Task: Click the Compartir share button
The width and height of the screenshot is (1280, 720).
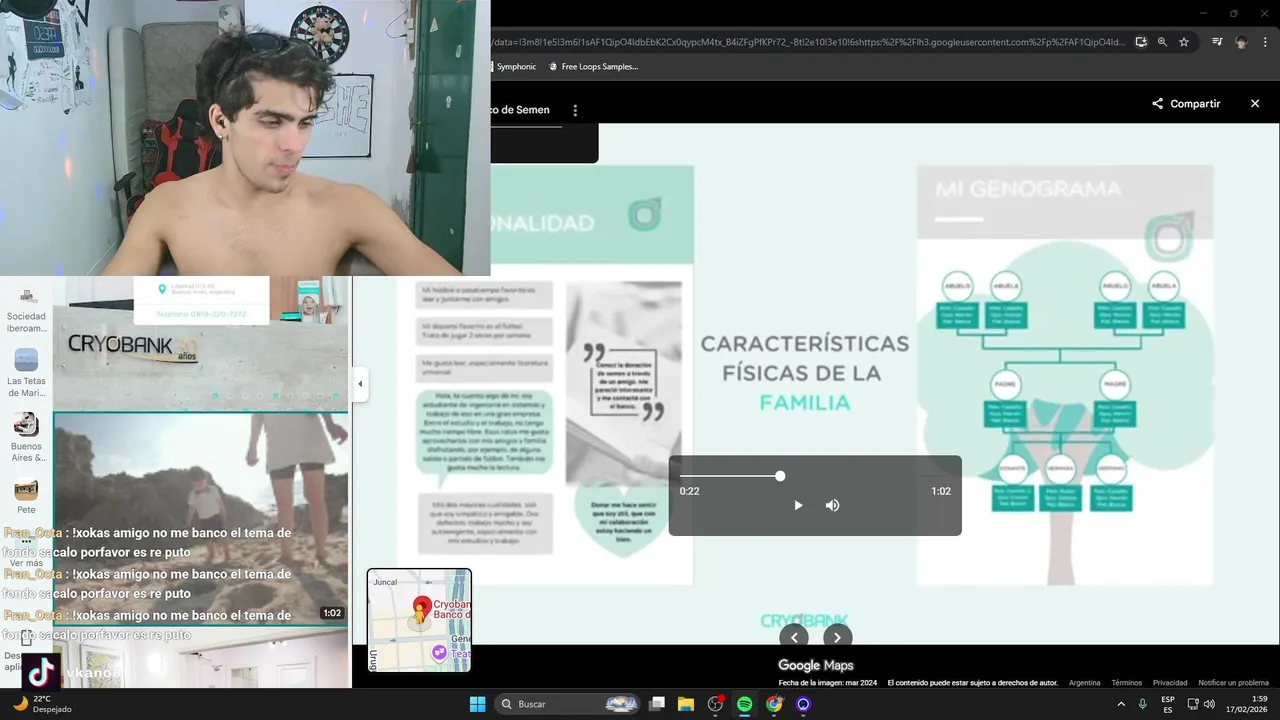Action: 1186,104
